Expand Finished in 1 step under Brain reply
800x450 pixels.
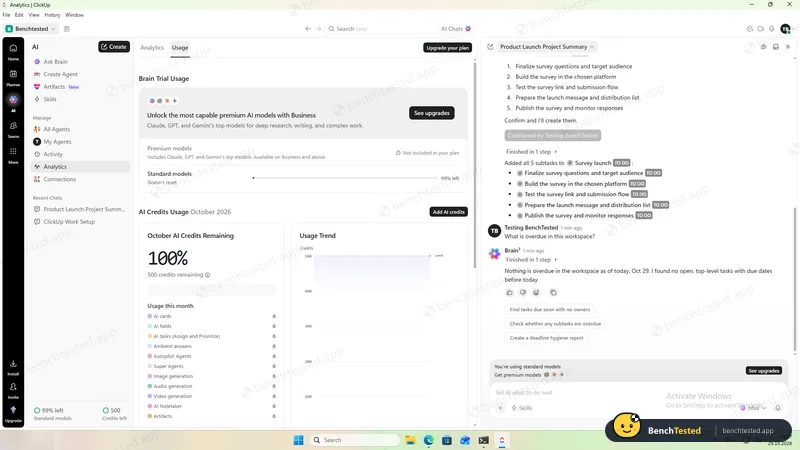coord(531,260)
